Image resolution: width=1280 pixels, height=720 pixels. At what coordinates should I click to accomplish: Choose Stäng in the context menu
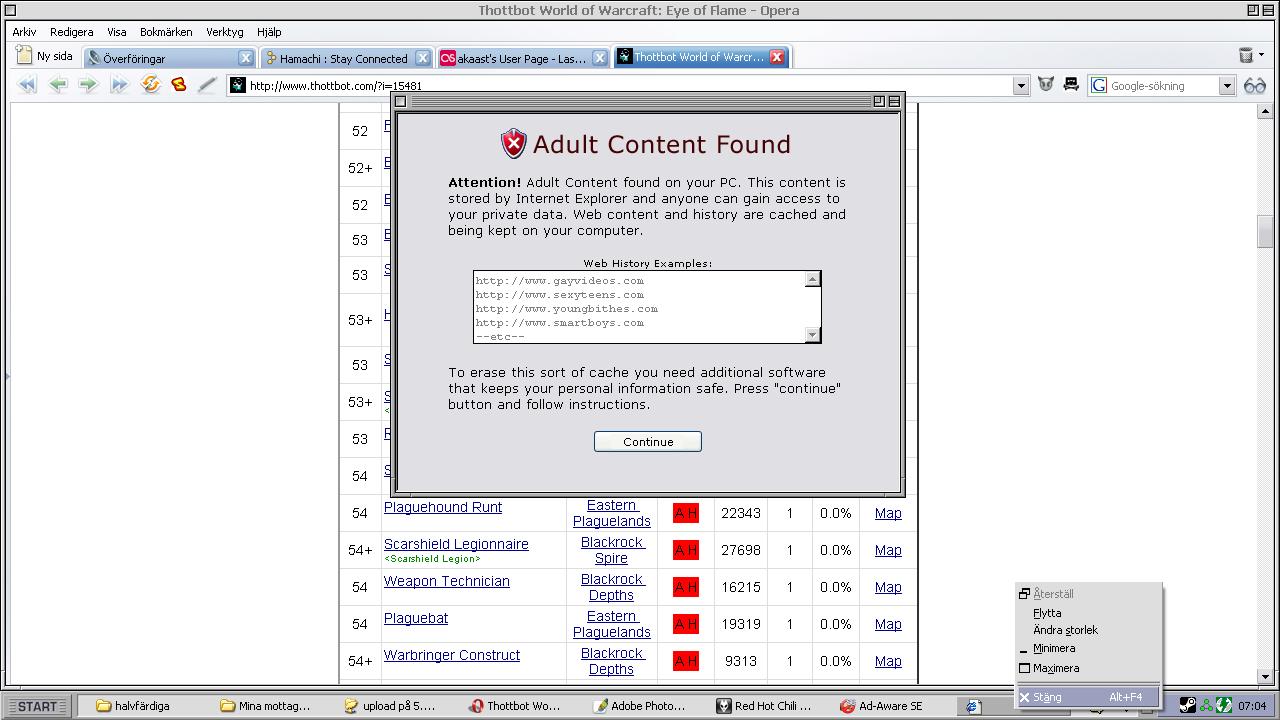pos(1088,697)
